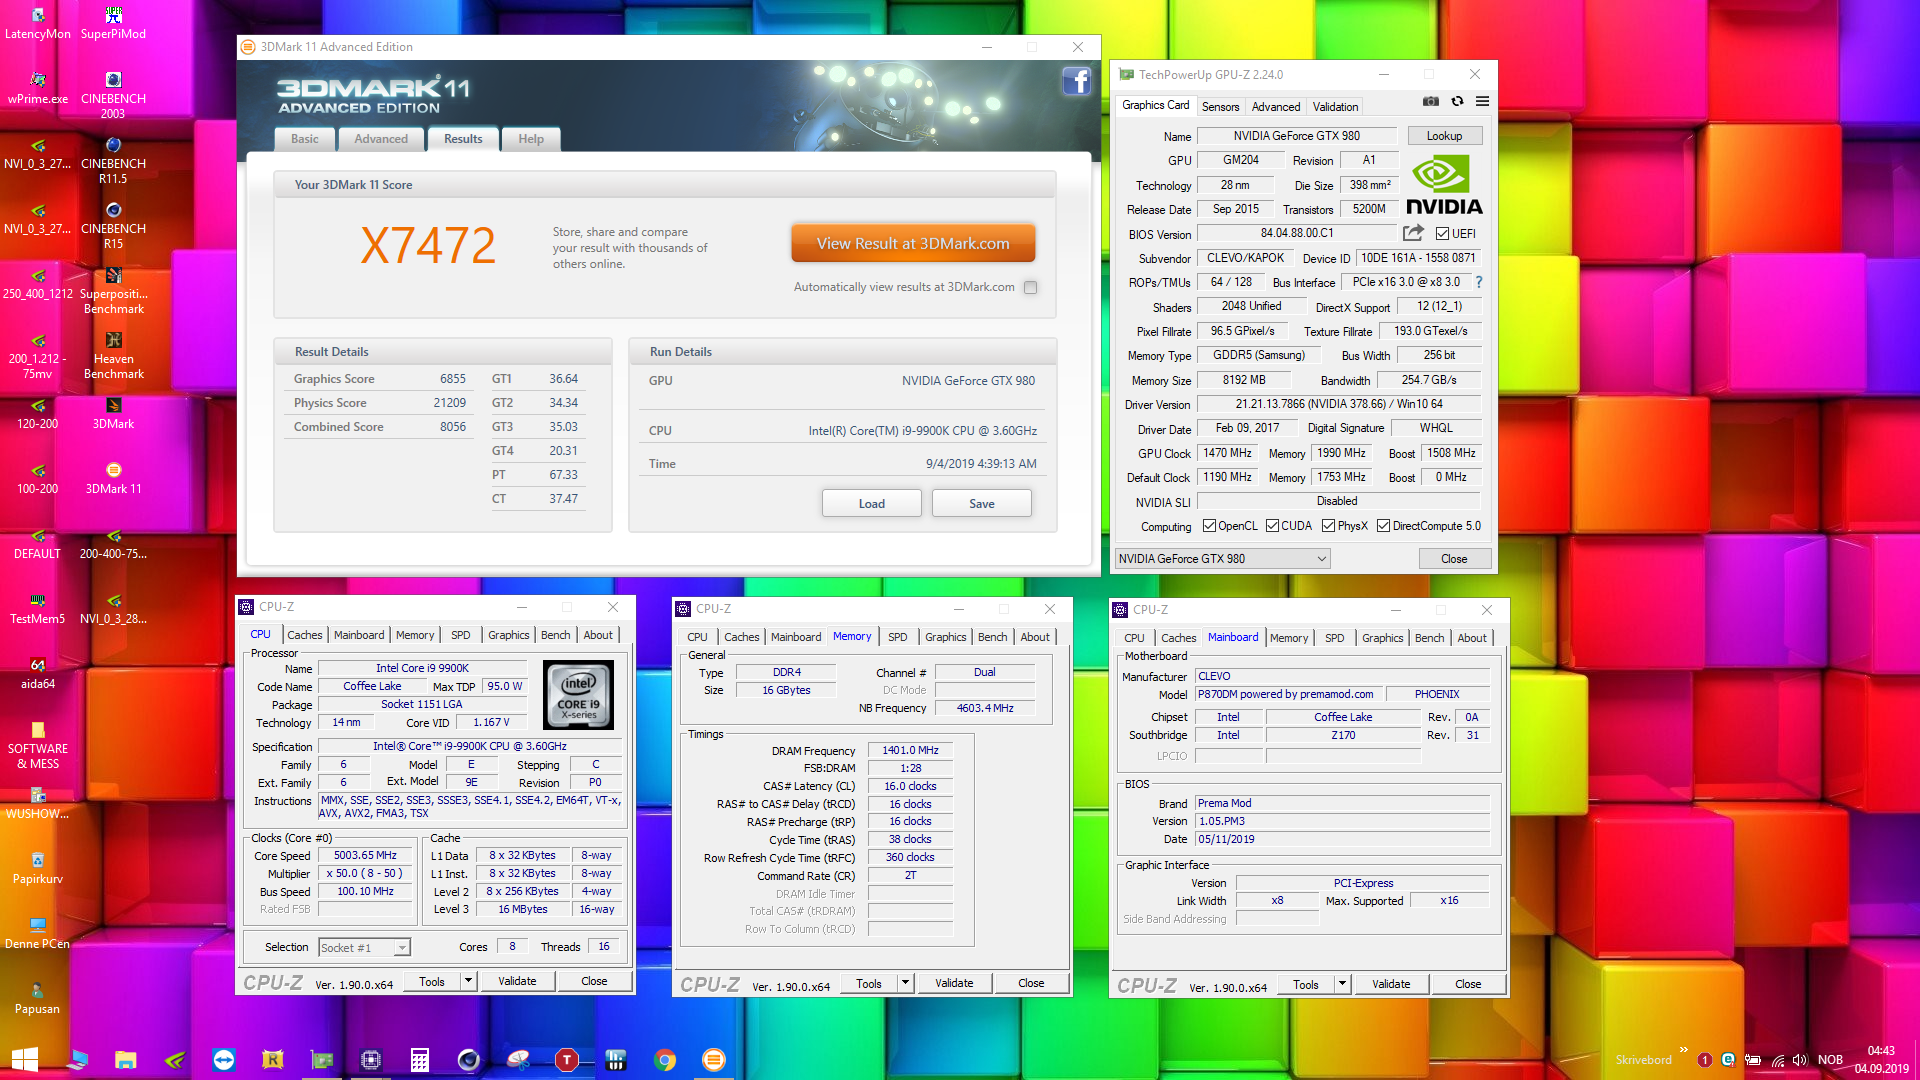Select the Papirkurv recycle bin icon
Viewport: 1920px width, 1080px height.
38,869
